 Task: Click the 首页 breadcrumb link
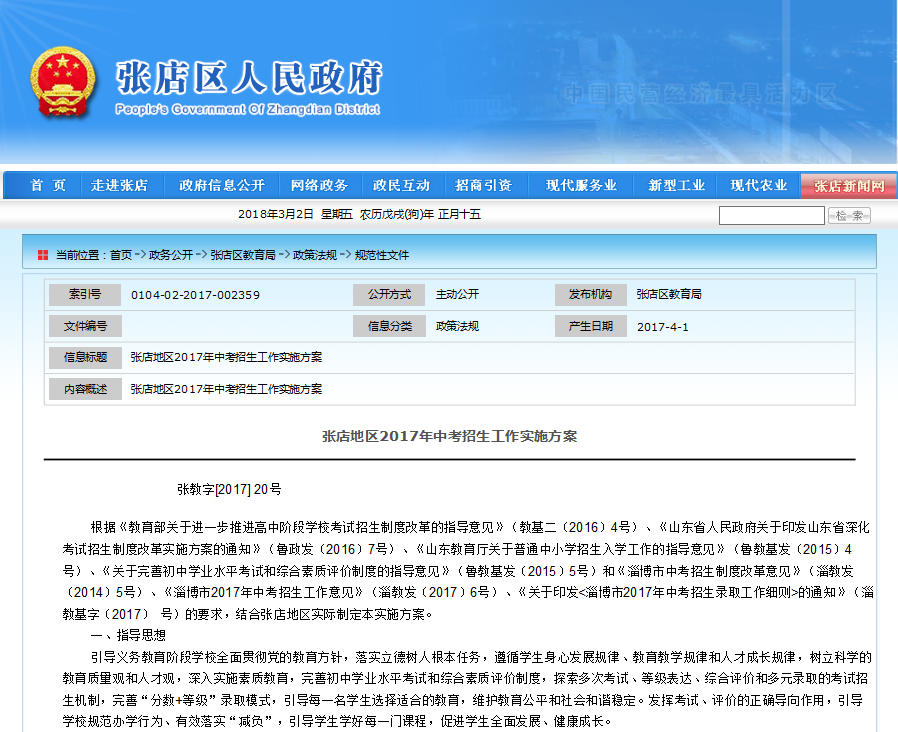[121, 255]
